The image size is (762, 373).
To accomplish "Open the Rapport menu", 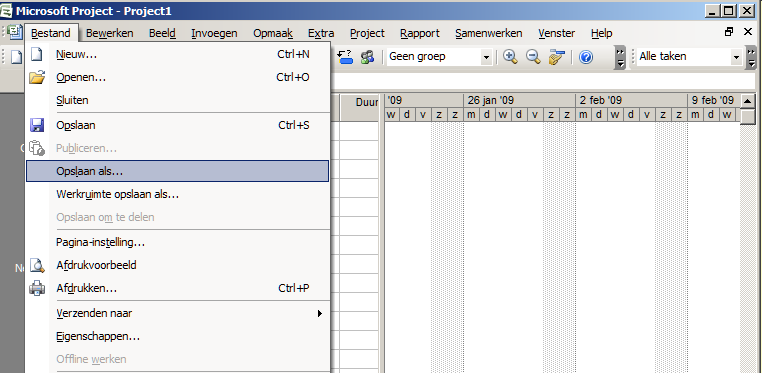I will [419, 33].
